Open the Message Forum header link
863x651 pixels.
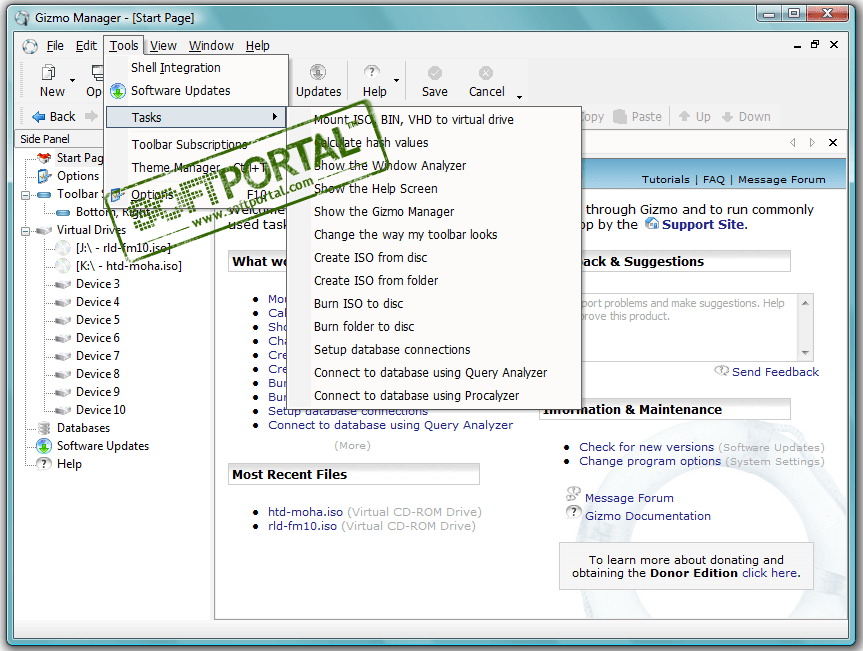[782, 179]
